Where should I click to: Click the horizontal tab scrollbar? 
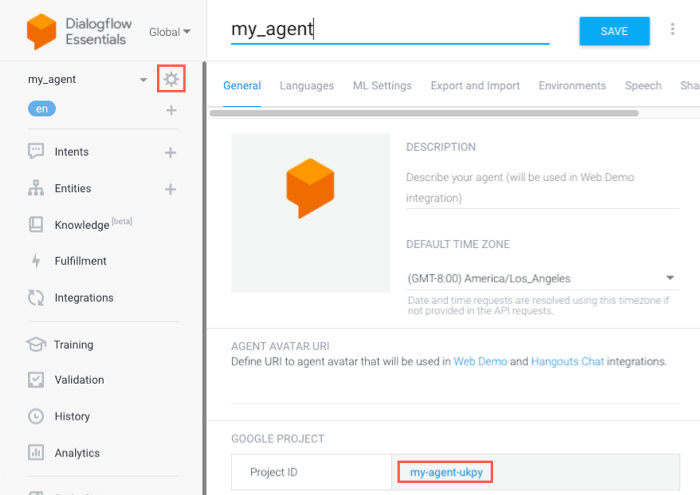(x=424, y=113)
